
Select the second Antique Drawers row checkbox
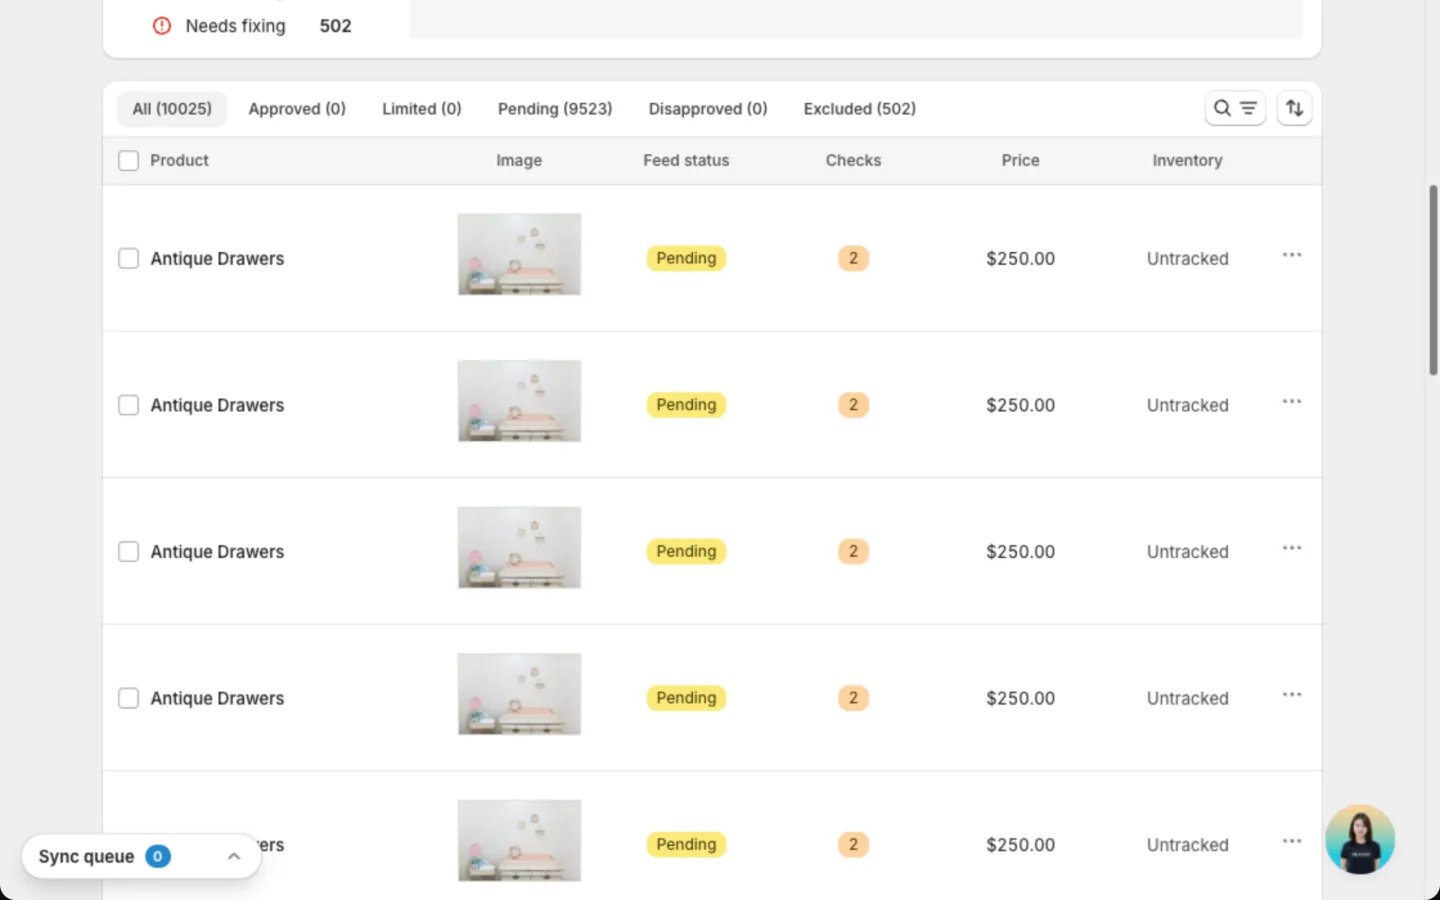click(x=128, y=405)
